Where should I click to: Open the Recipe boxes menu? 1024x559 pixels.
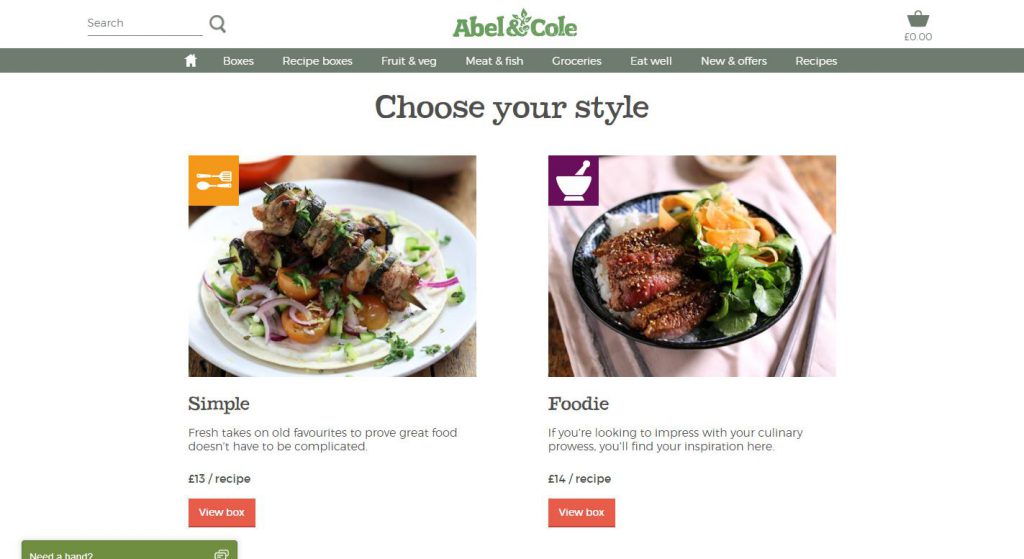click(317, 61)
